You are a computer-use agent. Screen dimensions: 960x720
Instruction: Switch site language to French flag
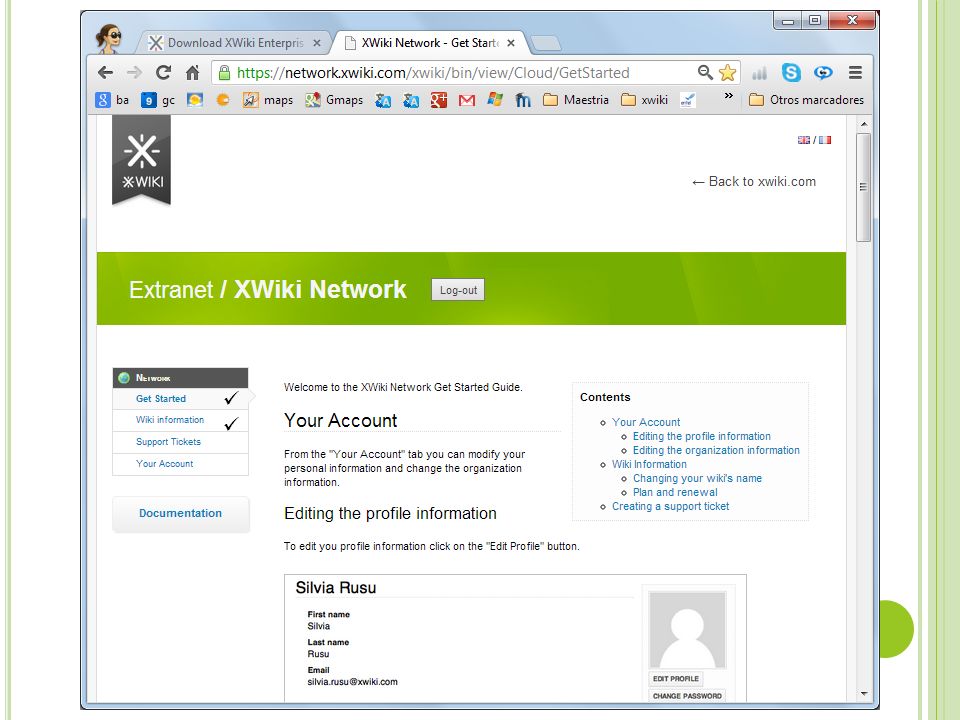(825, 140)
